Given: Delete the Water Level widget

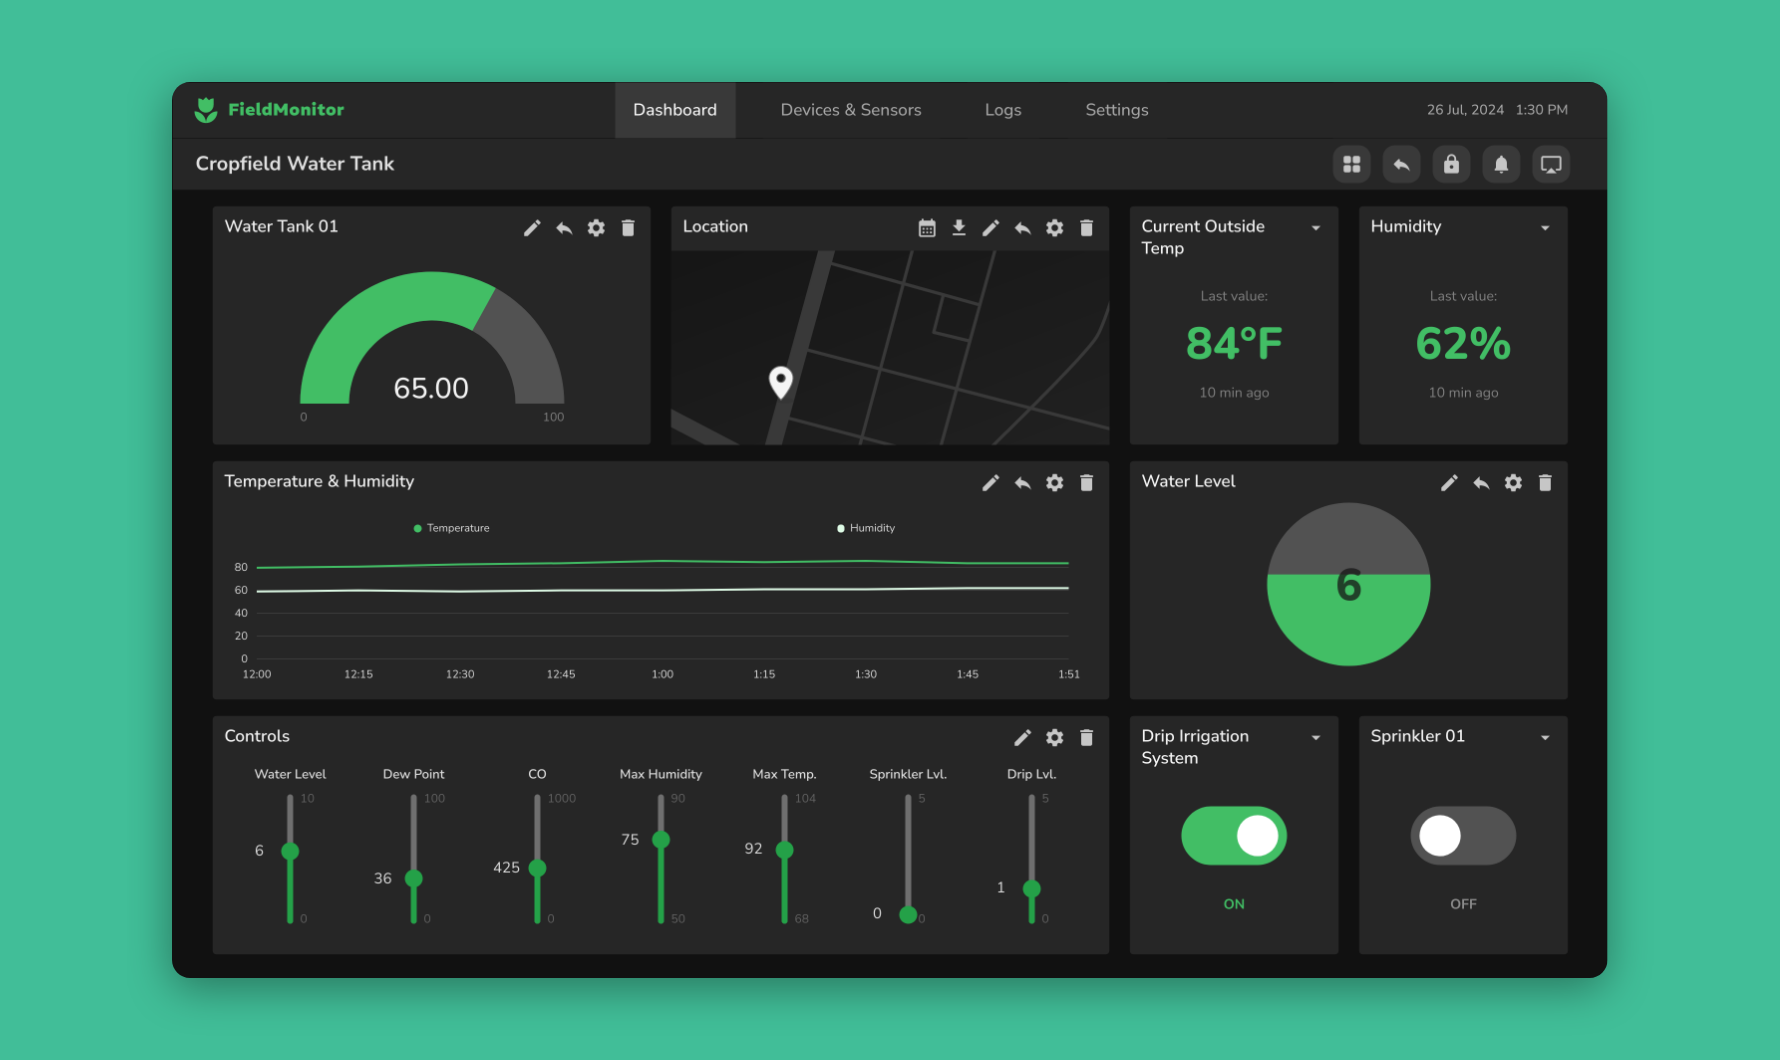Looking at the screenshot, I should (x=1545, y=483).
